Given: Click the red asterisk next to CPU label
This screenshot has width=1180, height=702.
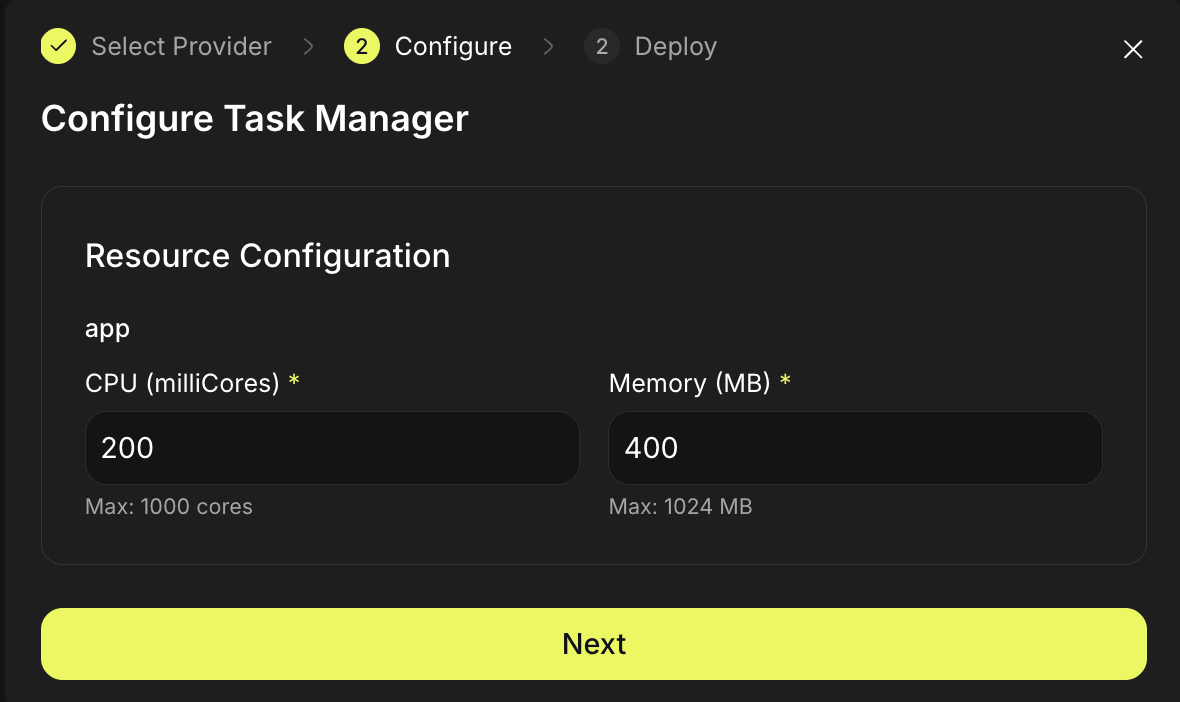Looking at the screenshot, I should [294, 382].
